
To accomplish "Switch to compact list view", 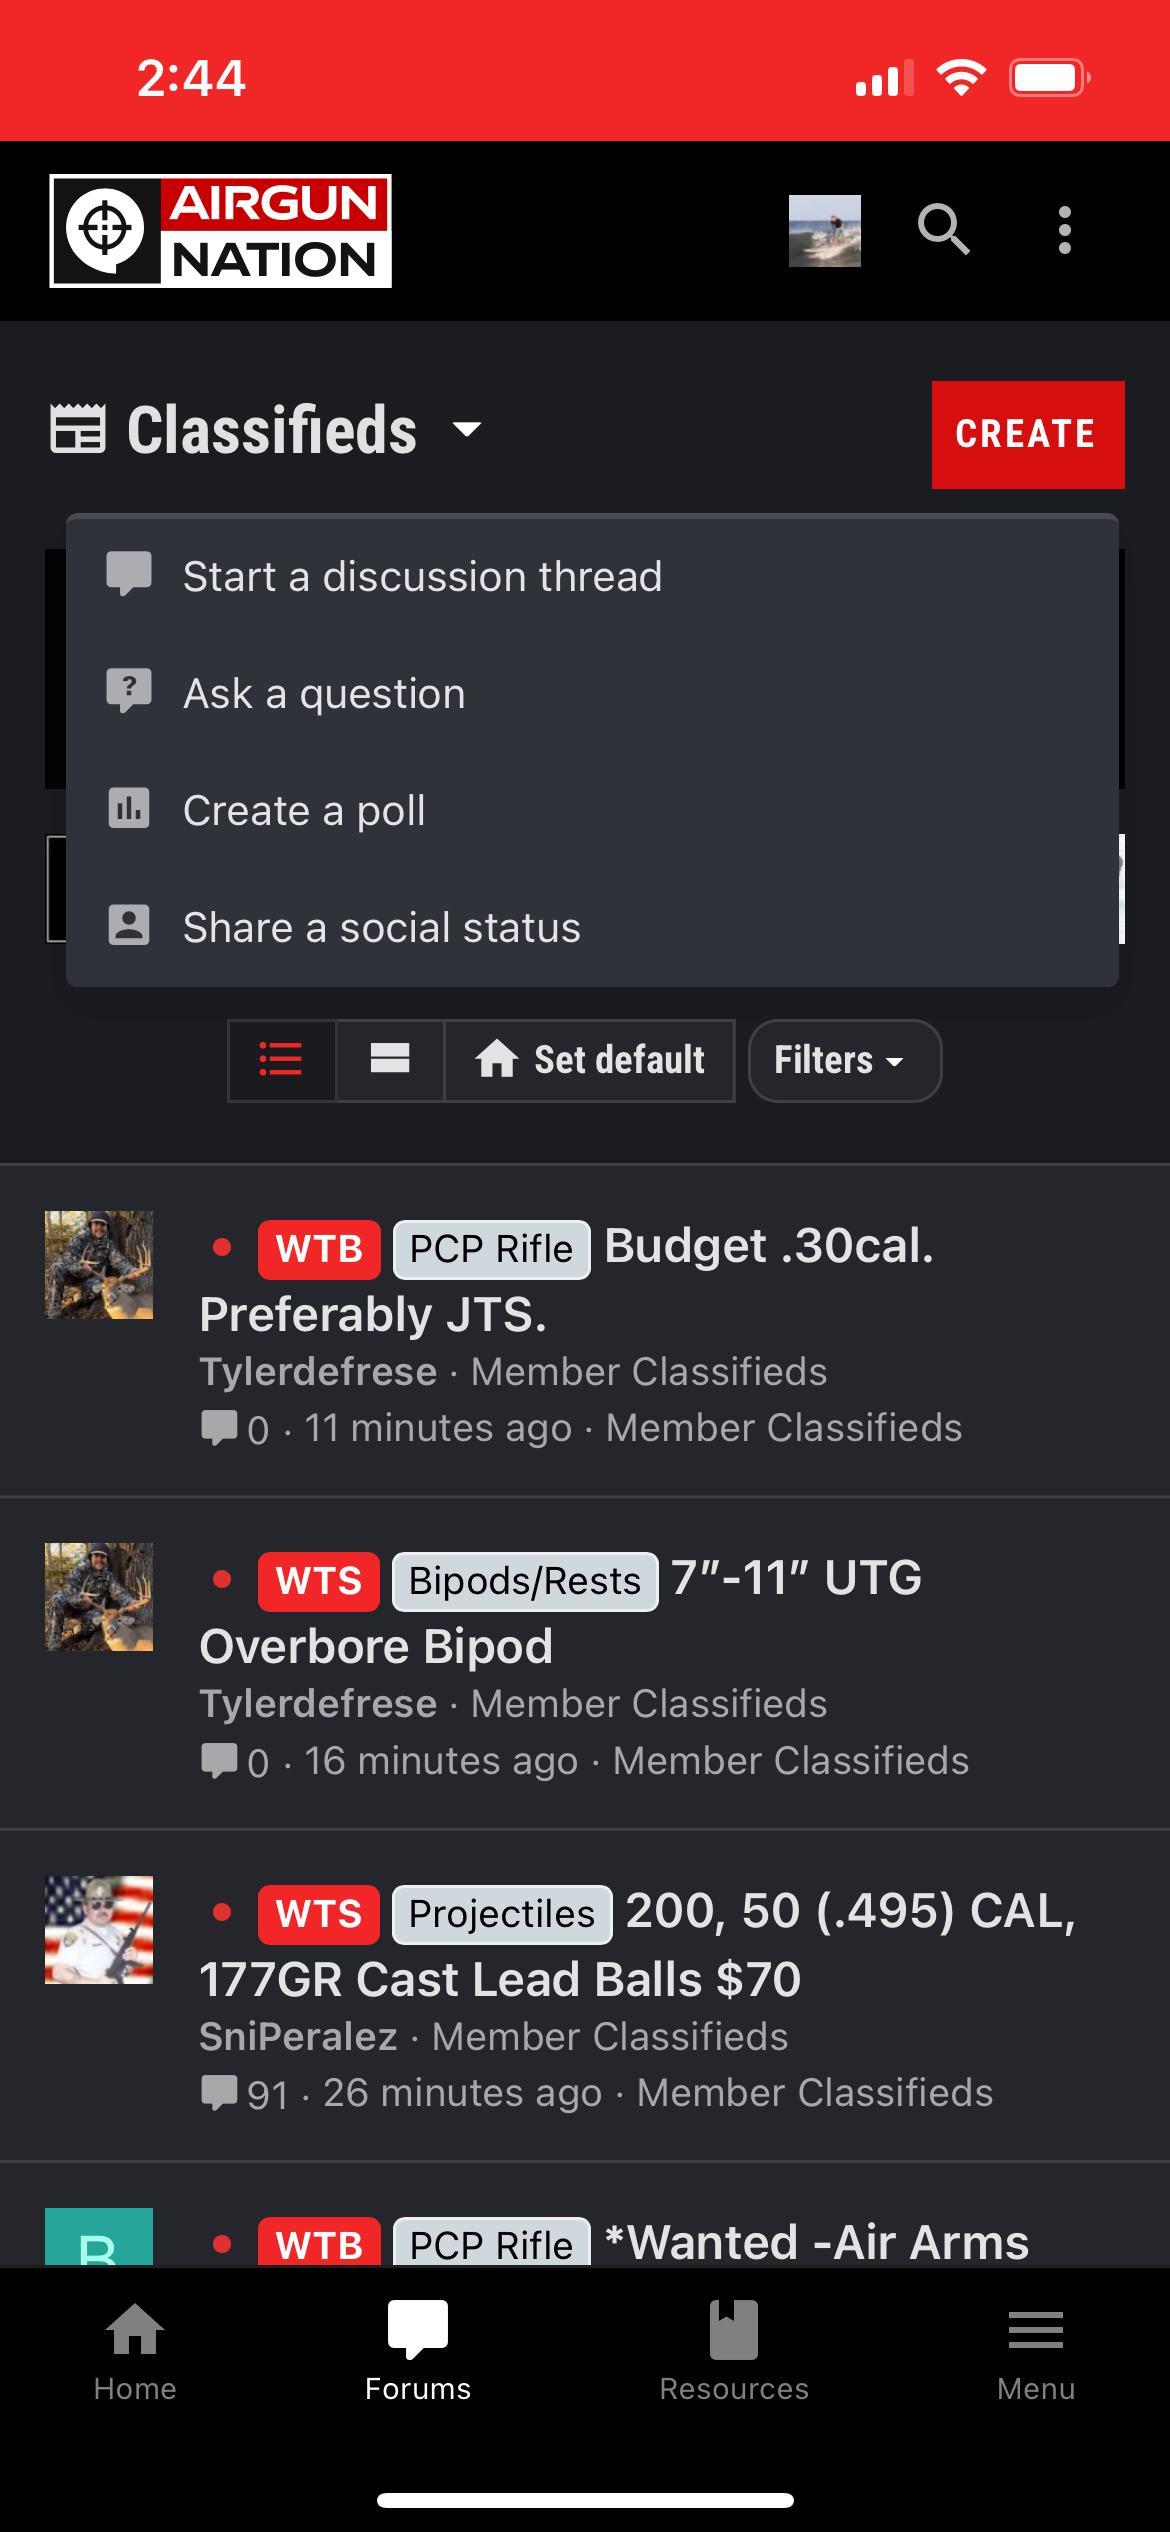I will coord(281,1060).
